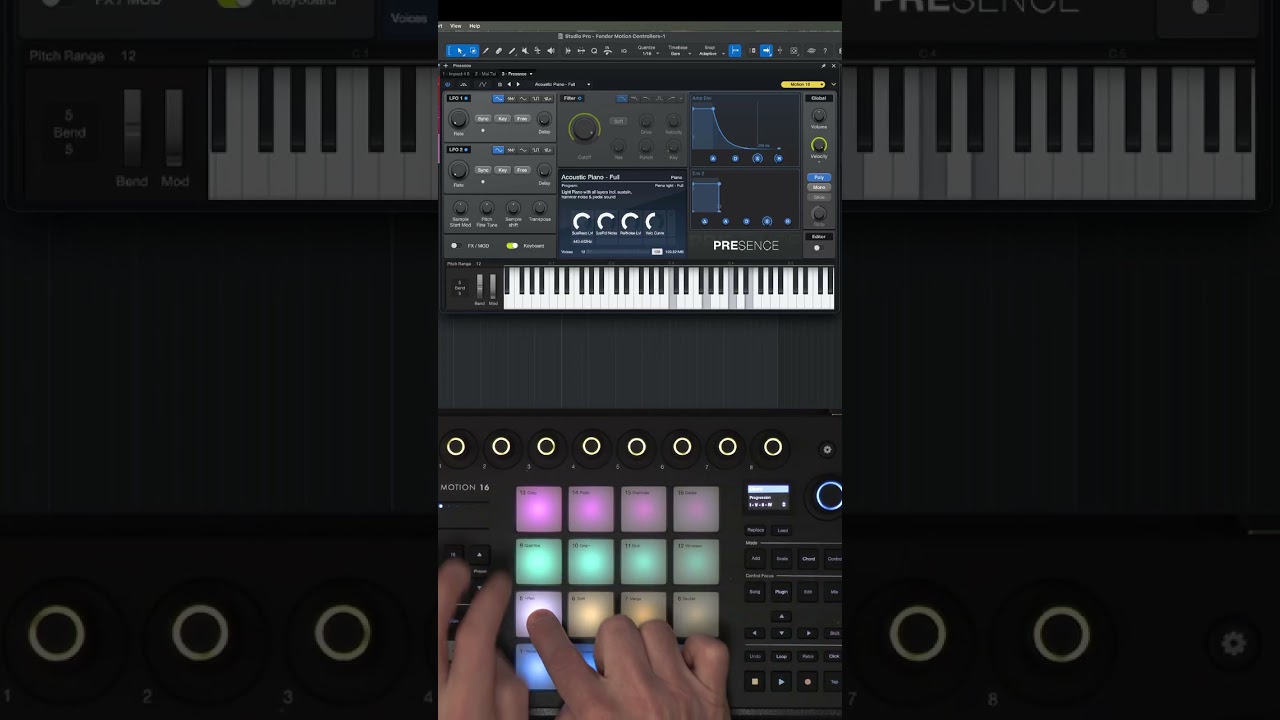Viewport: 1280px width, 720px height.
Task: Select the Paint tool
Action: click(x=512, y=50)
